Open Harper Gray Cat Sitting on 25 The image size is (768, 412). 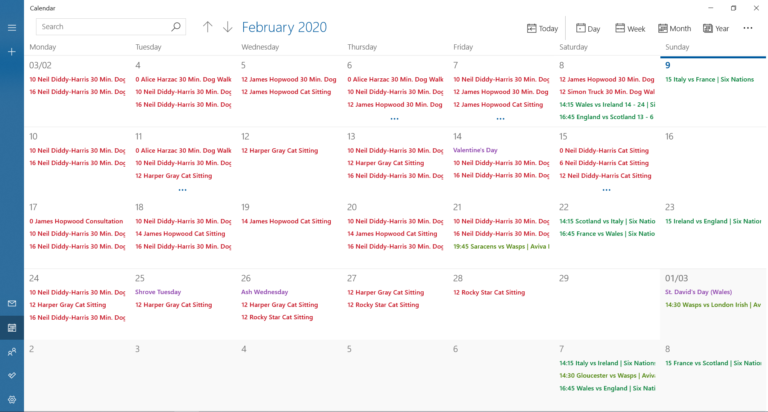(173, 305)
